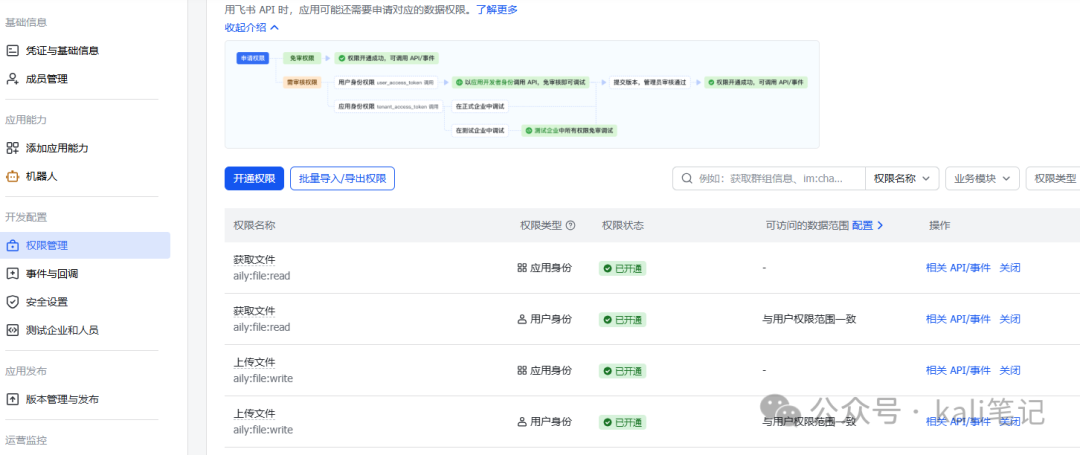The image size is (1080, 455).
Task: Click 相关 API/事件 for first 获取文件 row
Action: pos(958,268)
